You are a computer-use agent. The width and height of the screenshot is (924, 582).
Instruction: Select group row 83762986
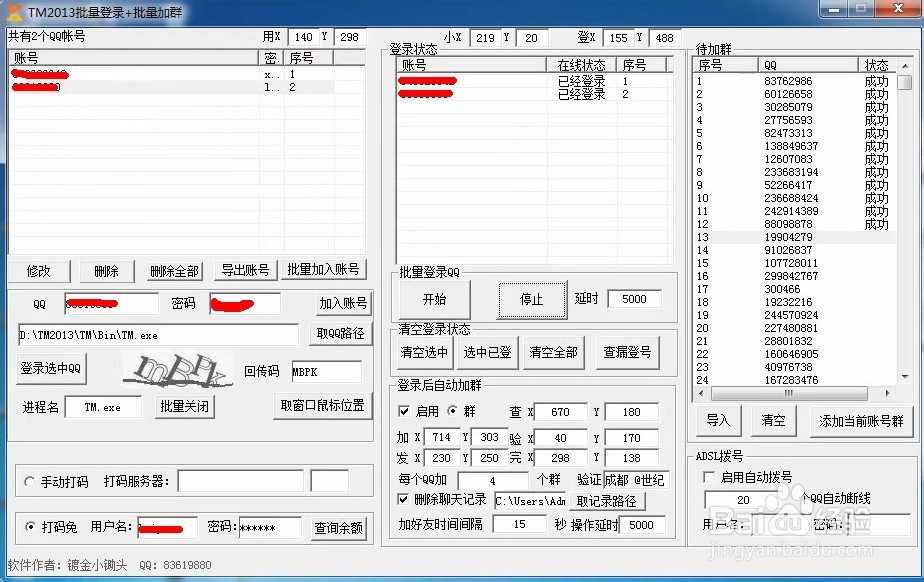tap(794, 81)
